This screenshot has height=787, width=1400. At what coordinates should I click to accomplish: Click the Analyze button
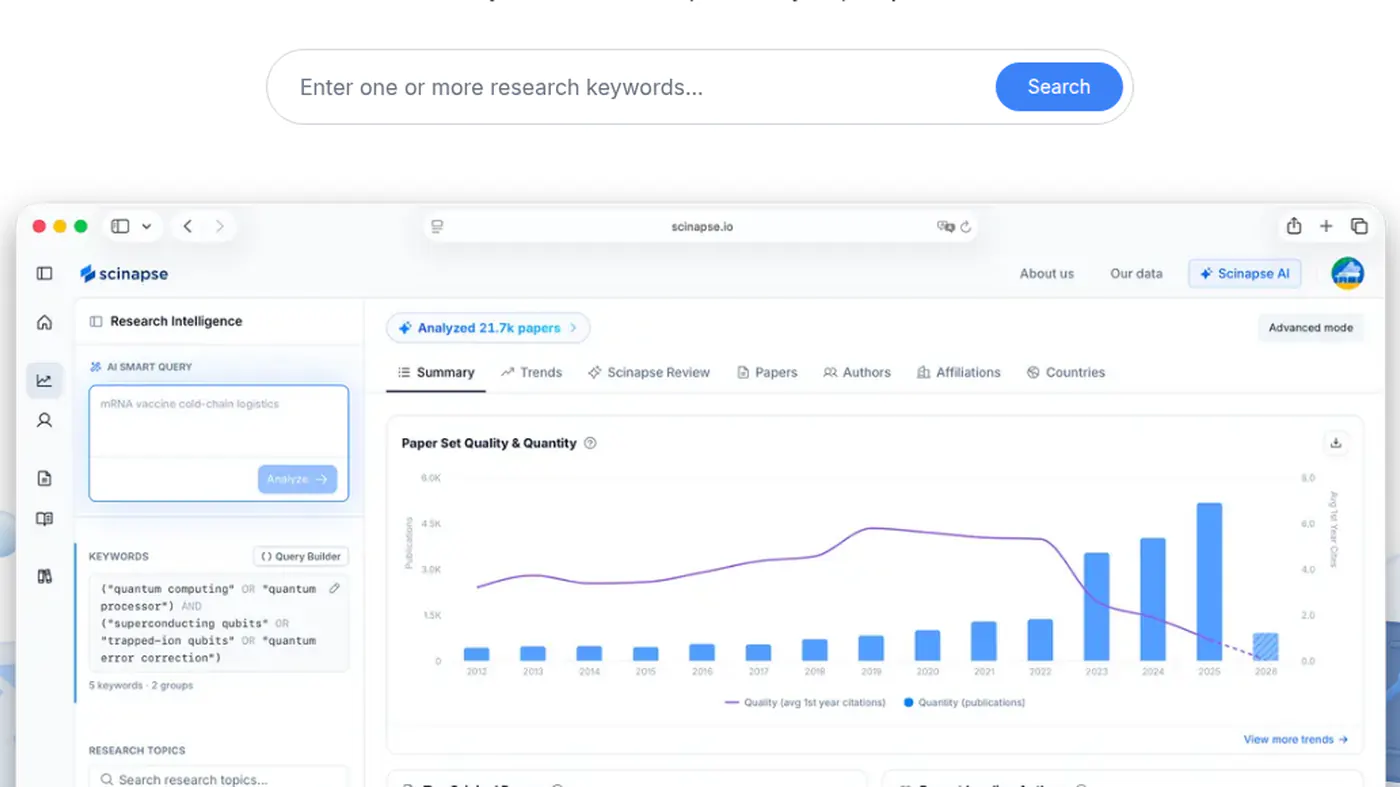click(x=297, y=479)
